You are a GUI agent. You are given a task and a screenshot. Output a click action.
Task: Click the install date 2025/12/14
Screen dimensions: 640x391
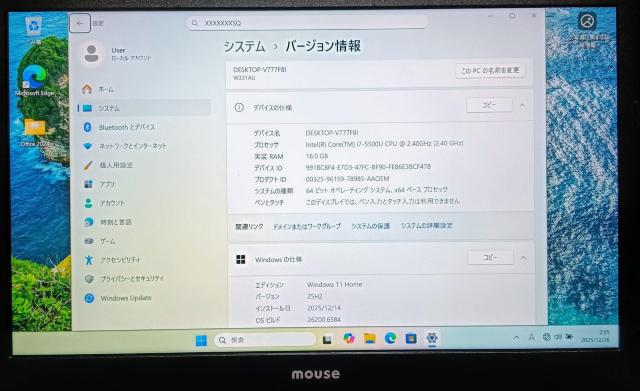324,308
